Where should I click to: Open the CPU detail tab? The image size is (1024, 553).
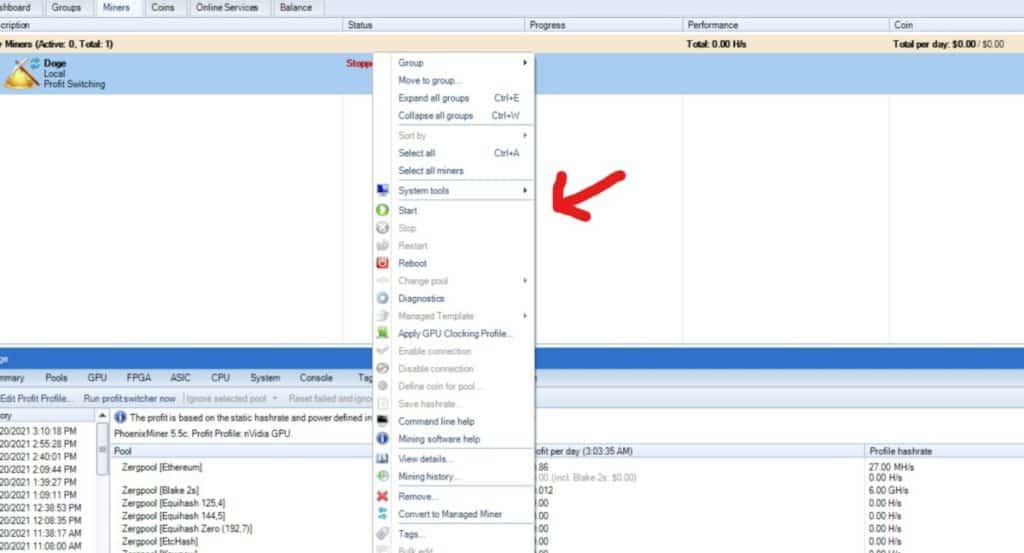coord(220,378)
